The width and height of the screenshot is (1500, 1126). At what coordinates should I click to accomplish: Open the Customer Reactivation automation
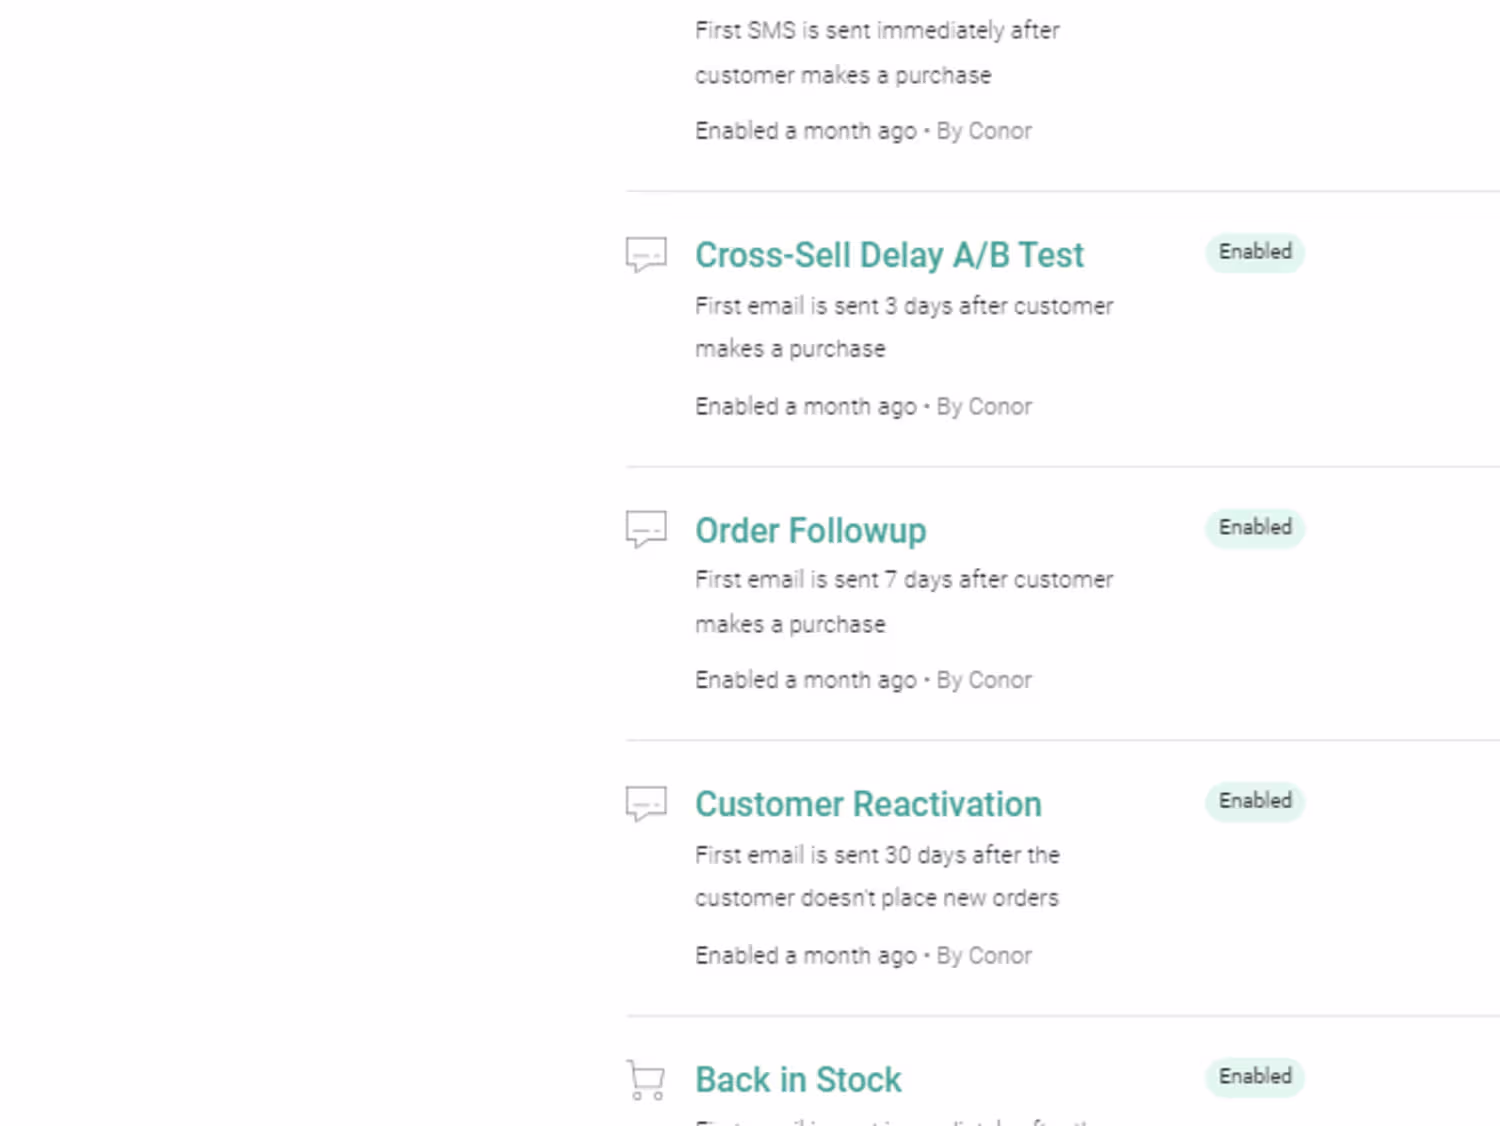pos(868,804)
